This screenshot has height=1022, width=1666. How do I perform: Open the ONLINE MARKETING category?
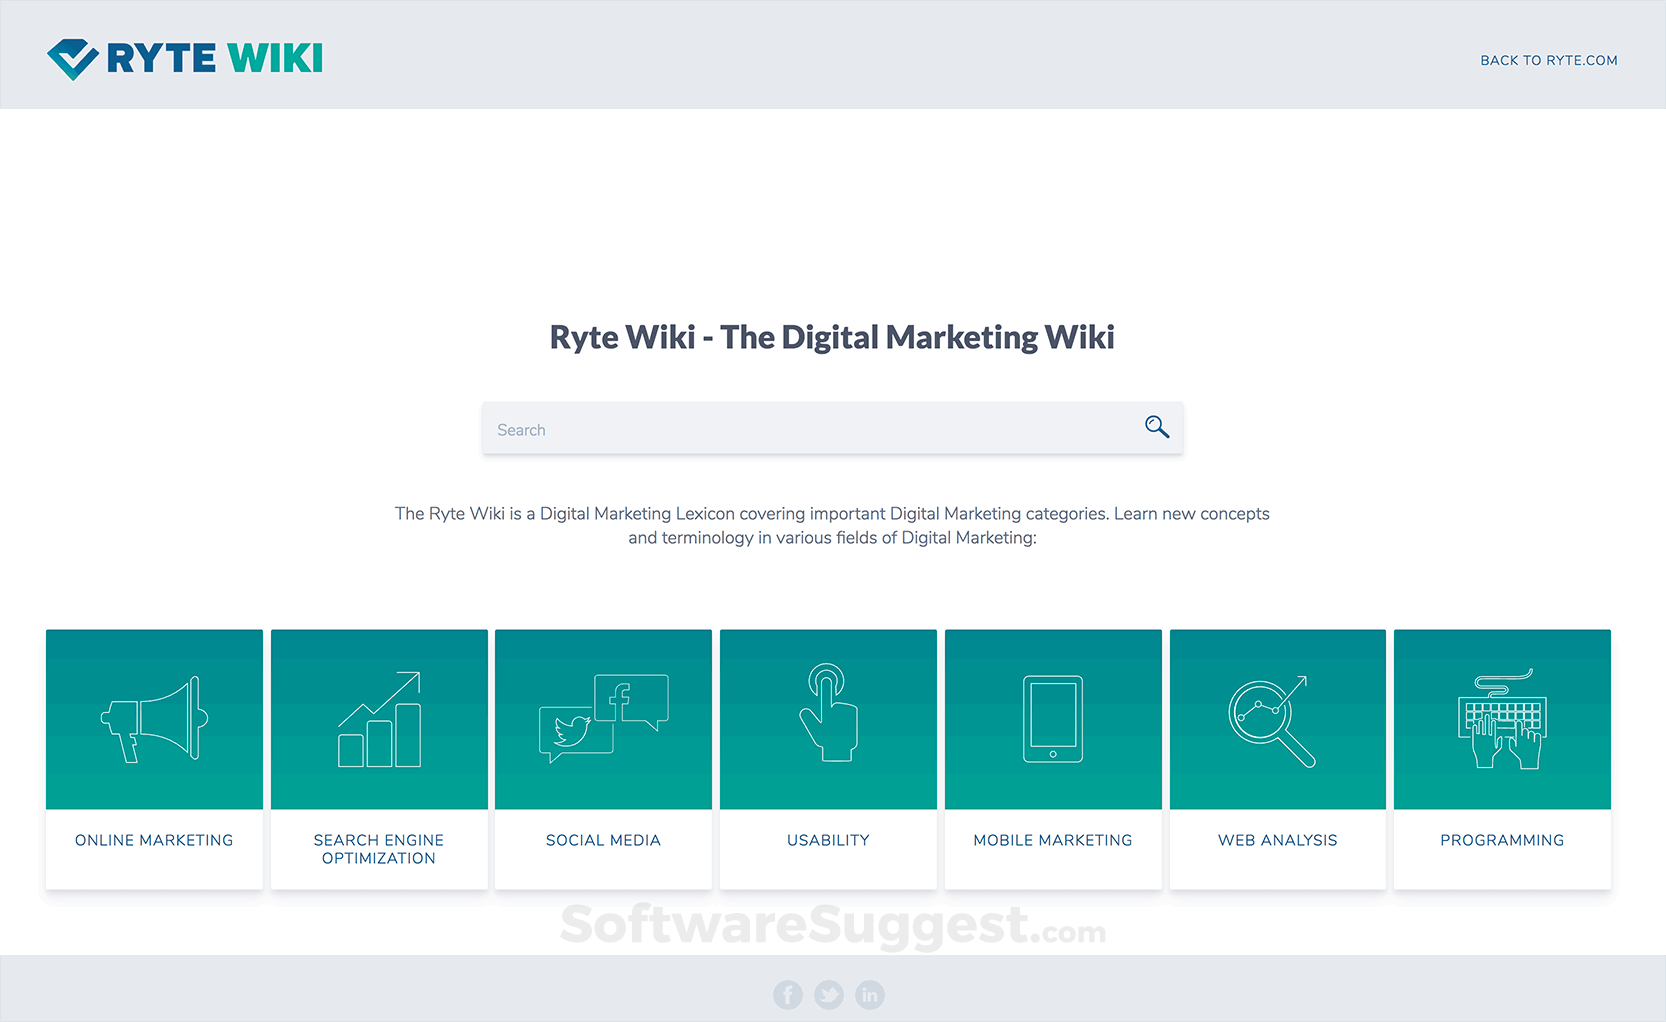153,840
